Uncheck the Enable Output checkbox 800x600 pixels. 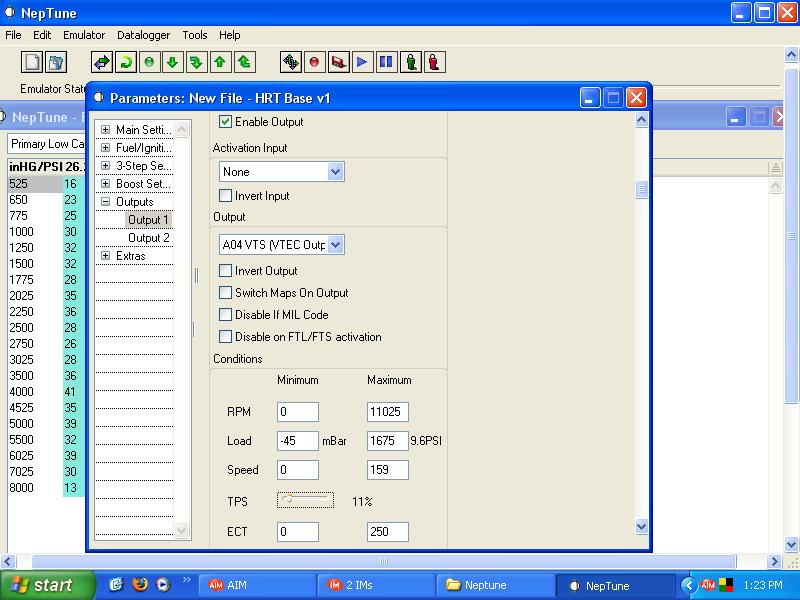(x=225, y=121)
